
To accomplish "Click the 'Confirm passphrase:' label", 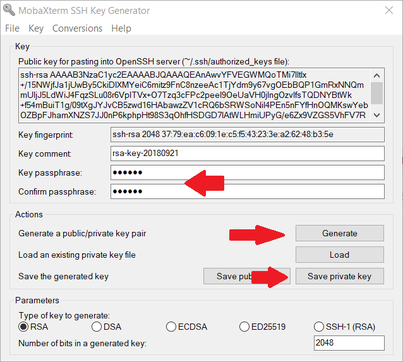I will 57,192.
